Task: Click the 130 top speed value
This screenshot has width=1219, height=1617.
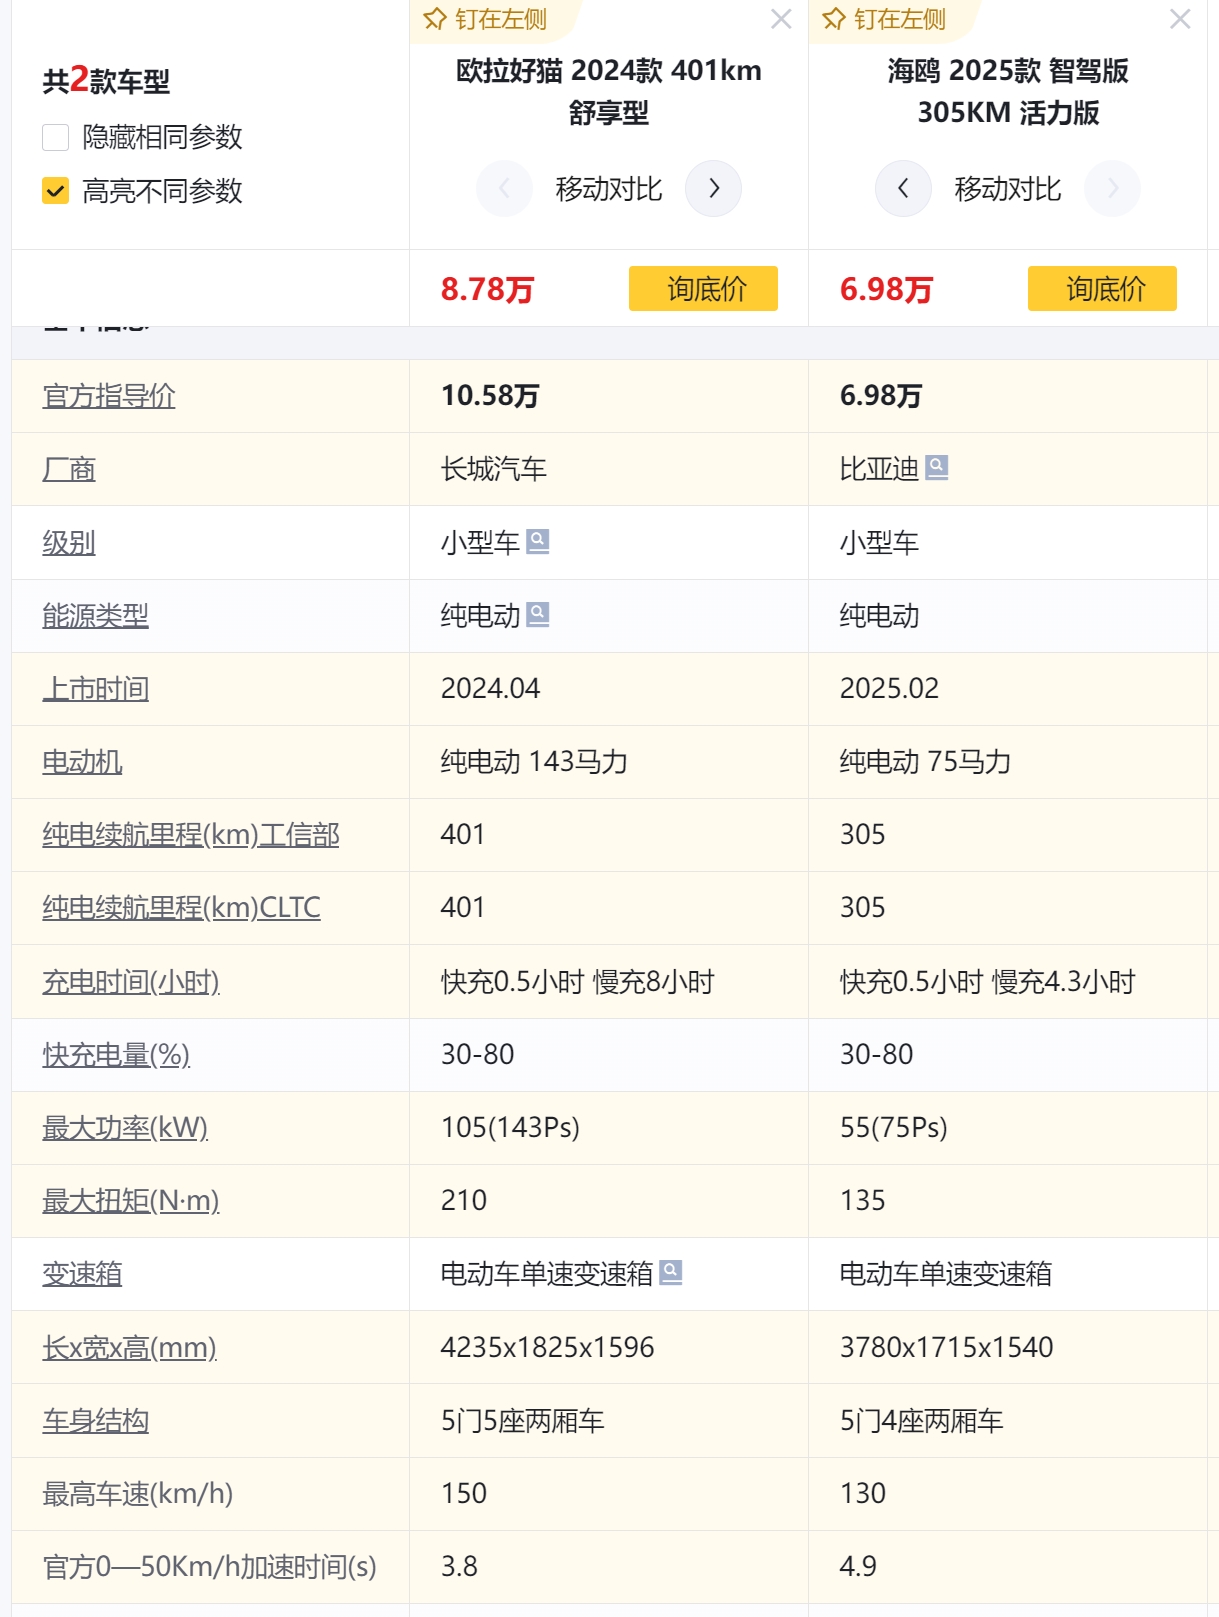Action: coord(863,1494)
